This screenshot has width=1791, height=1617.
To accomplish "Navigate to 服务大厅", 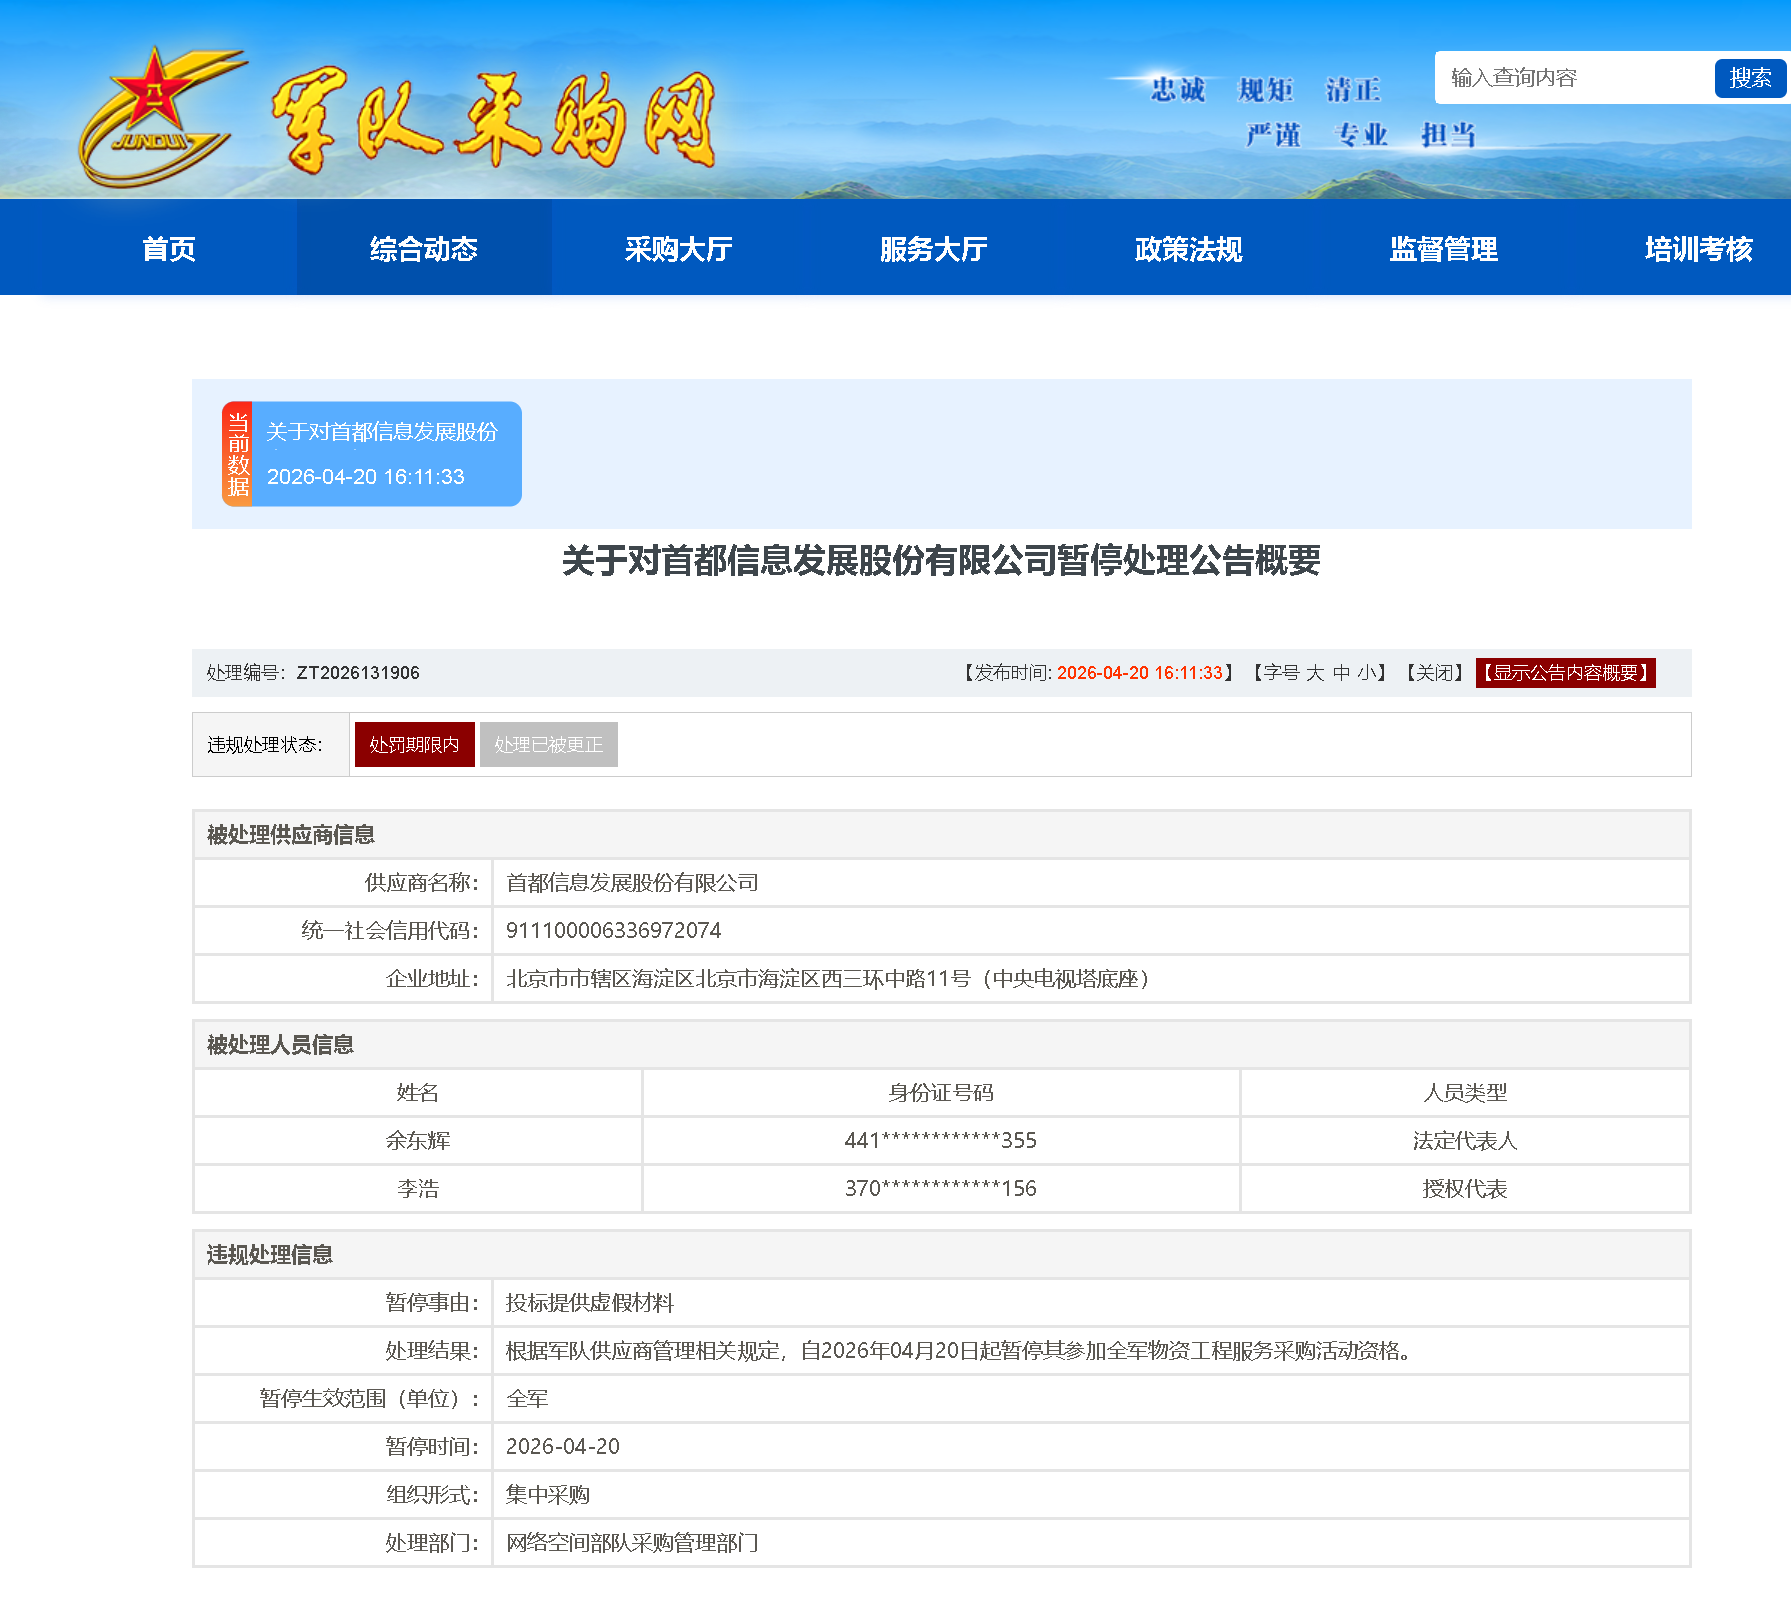I will pos(933,249).
